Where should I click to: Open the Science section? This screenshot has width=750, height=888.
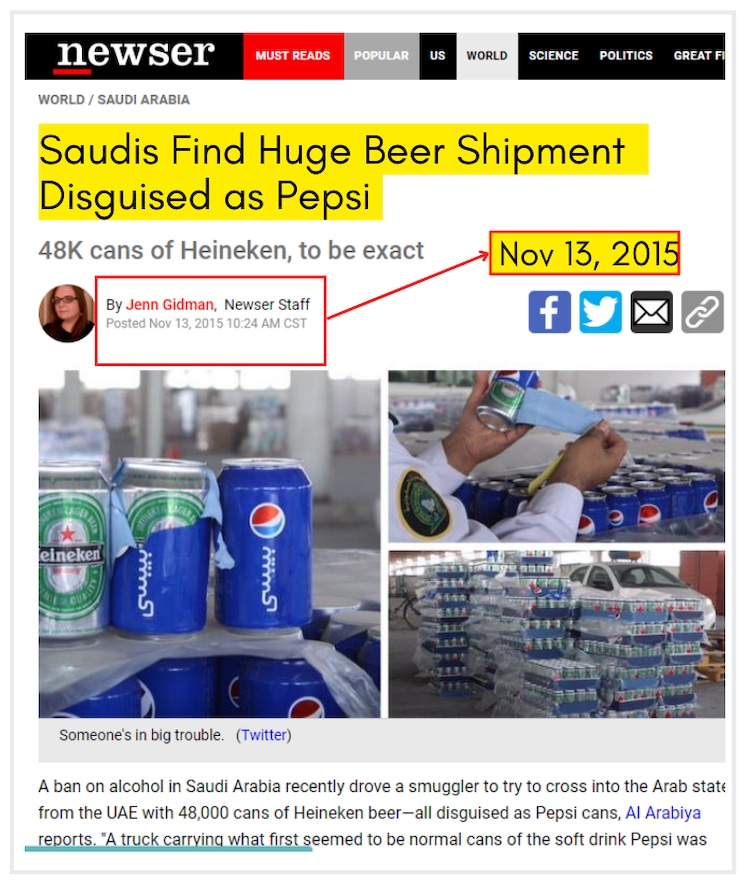tap(553, 56)
